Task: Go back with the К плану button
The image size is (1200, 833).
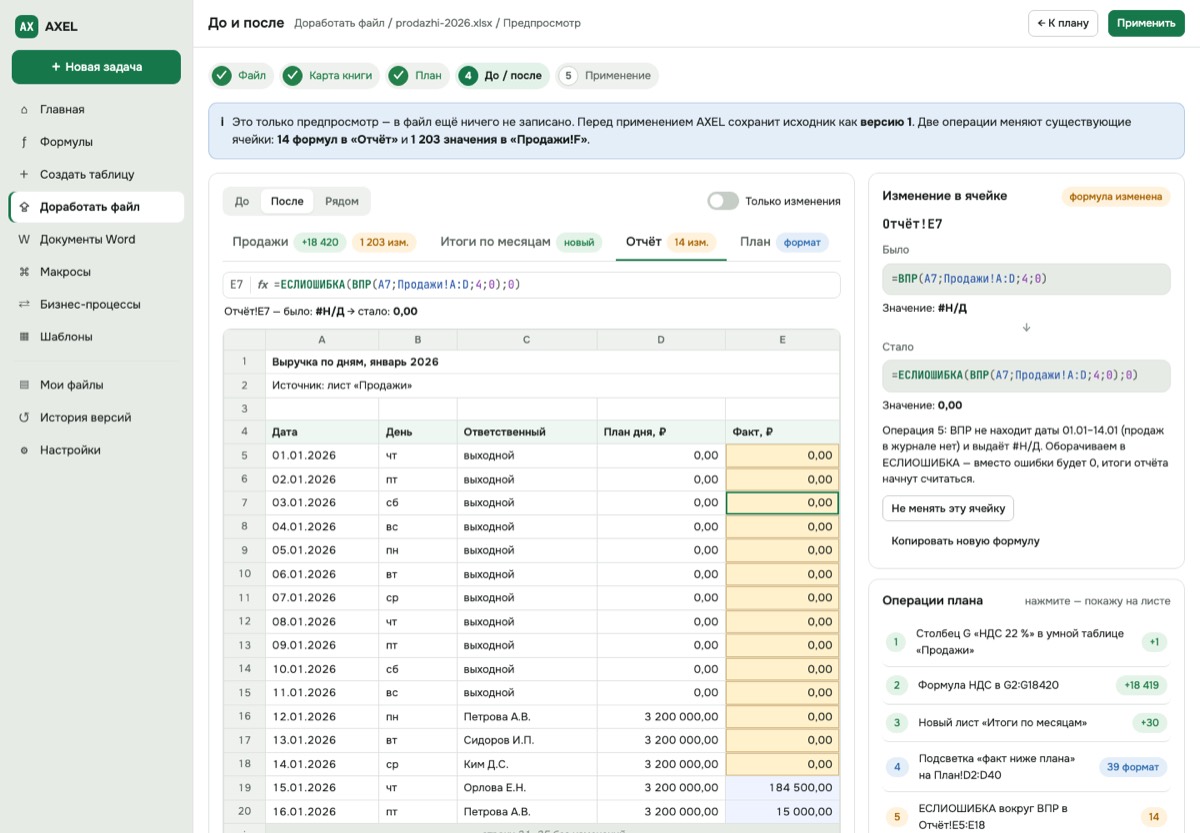Action: 1063,23
